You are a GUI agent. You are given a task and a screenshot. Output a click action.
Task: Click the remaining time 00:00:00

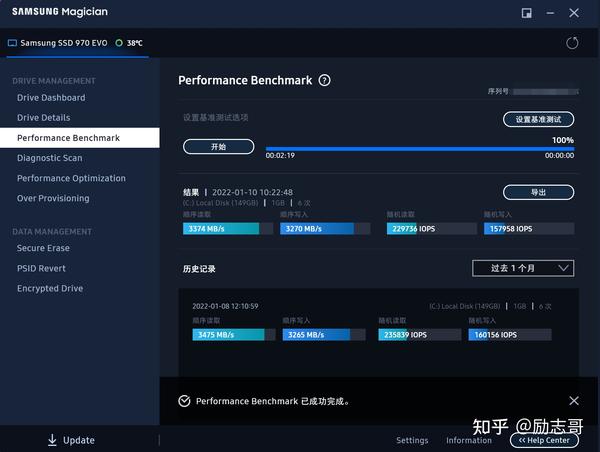(x=559, y=155)
